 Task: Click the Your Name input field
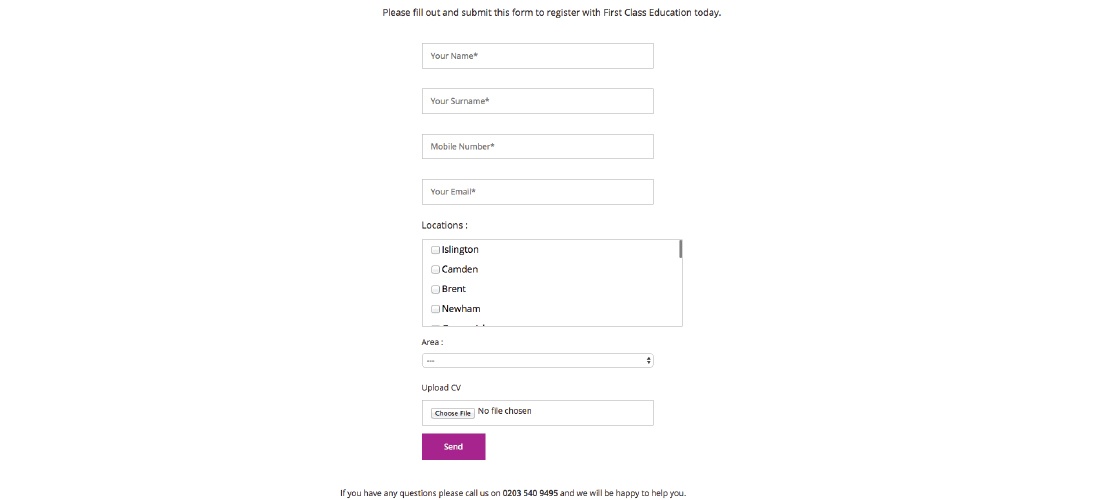[537, 56]
